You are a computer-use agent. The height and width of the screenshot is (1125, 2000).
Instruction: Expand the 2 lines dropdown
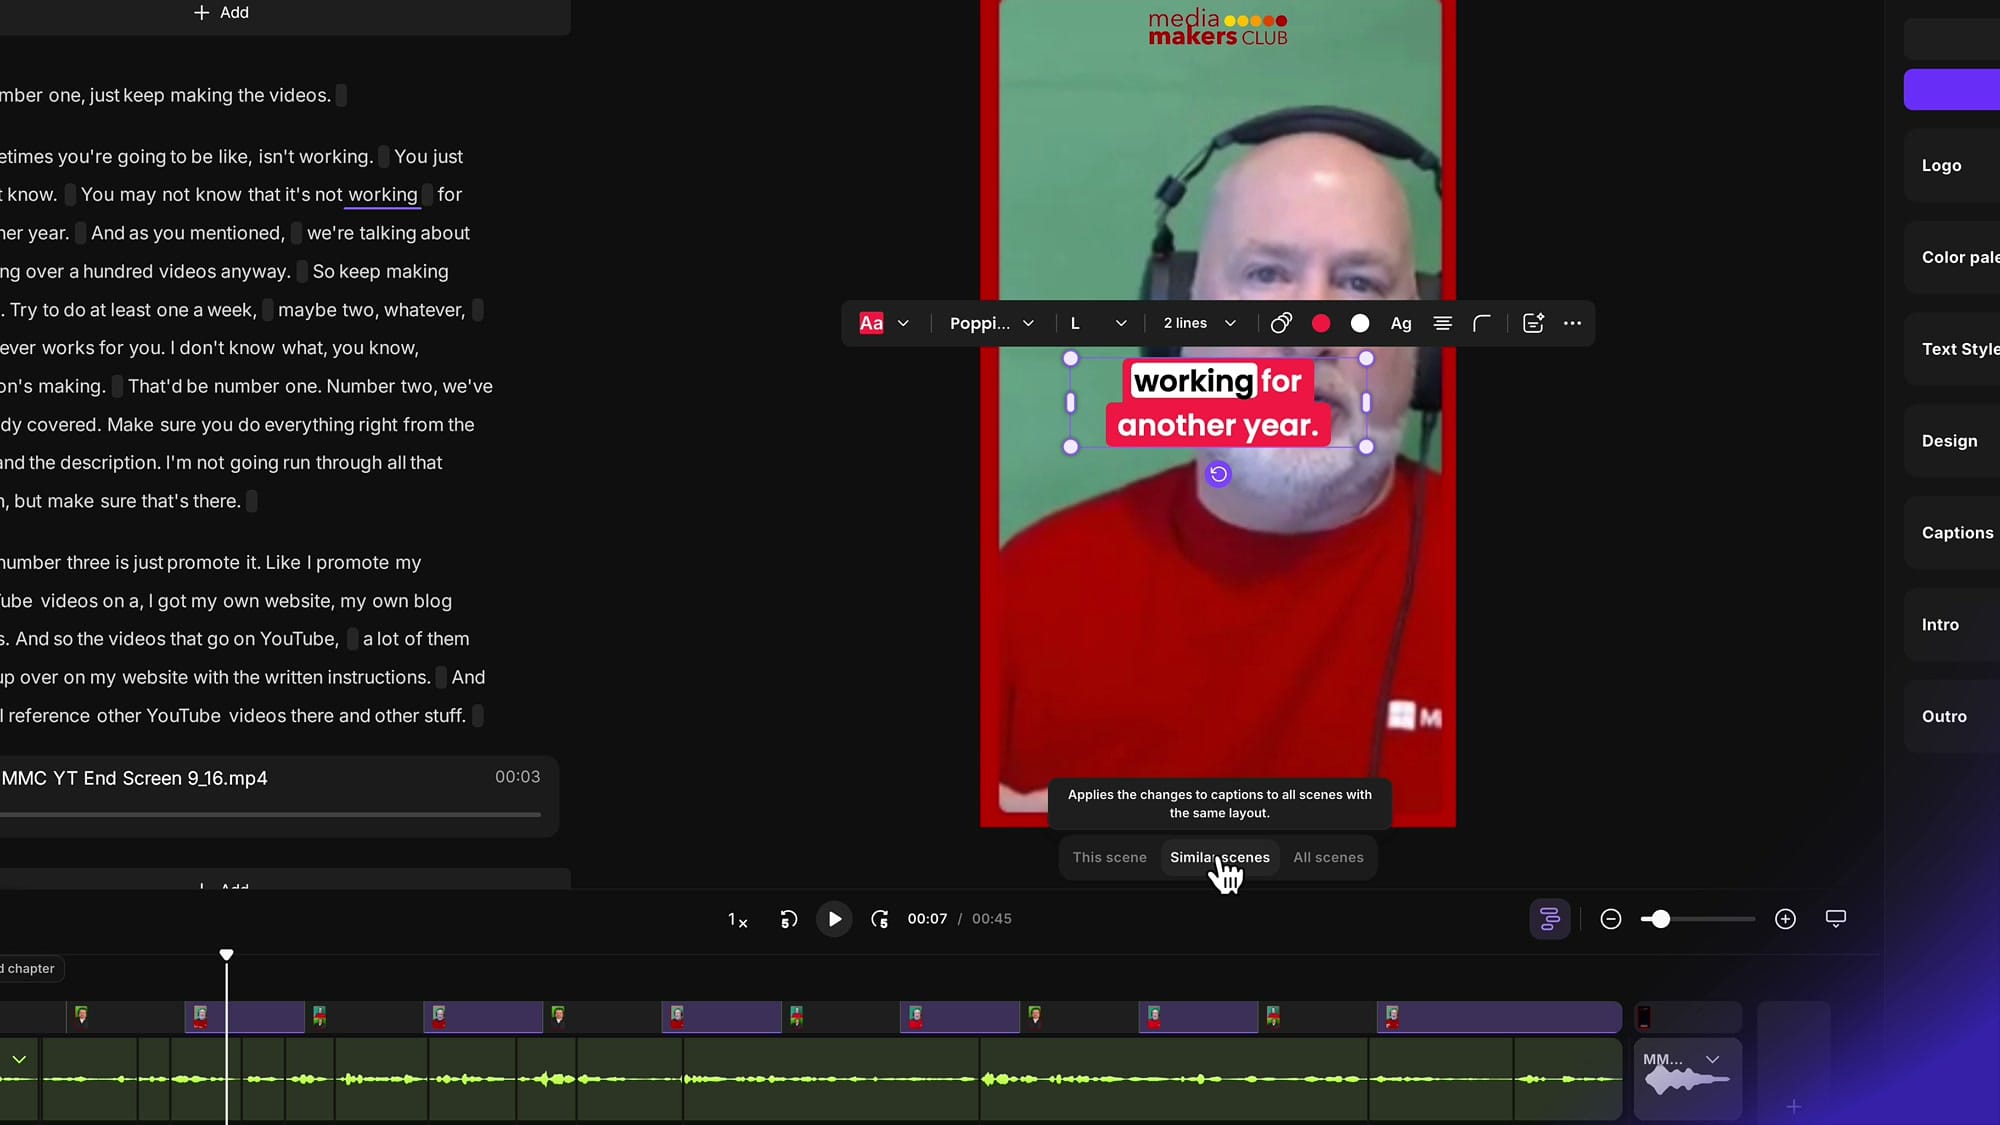coord(1197,323)
